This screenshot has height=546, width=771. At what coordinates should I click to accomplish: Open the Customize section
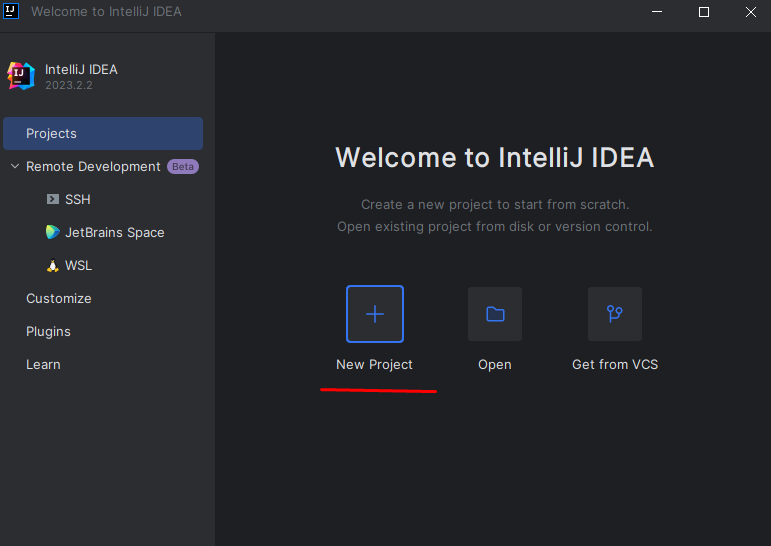click(x=59, y=299)
